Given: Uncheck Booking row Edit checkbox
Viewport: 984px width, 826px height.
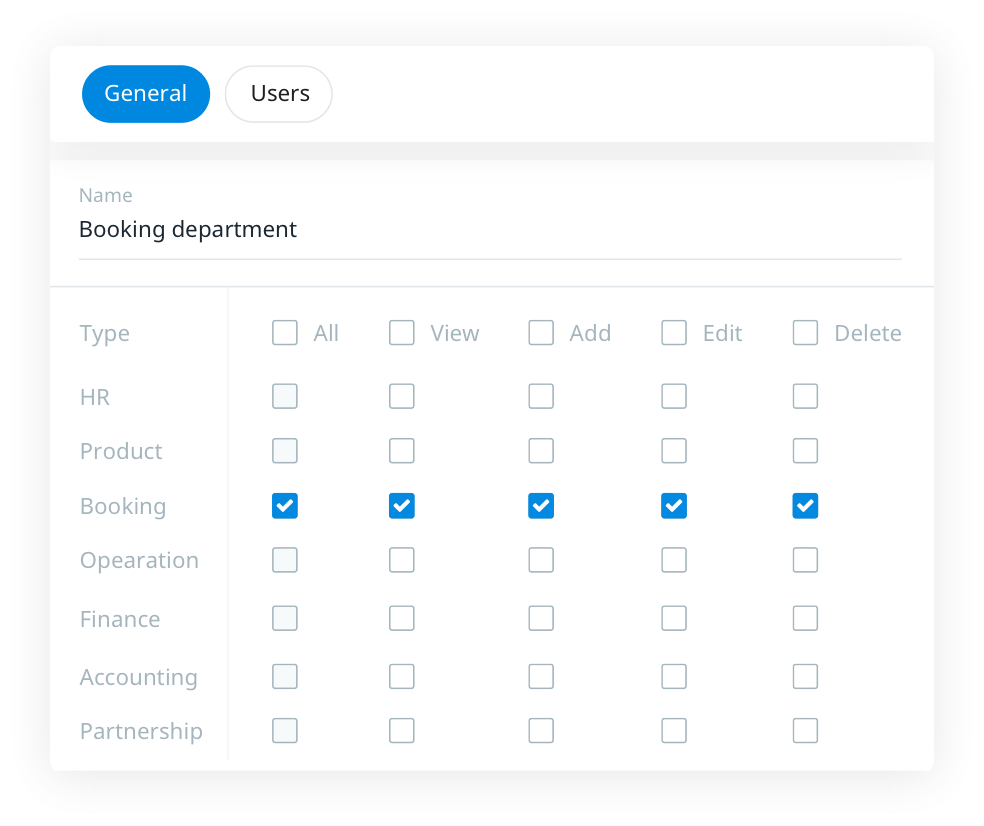Looking at the screenshot, I should [x=674, y=506].
